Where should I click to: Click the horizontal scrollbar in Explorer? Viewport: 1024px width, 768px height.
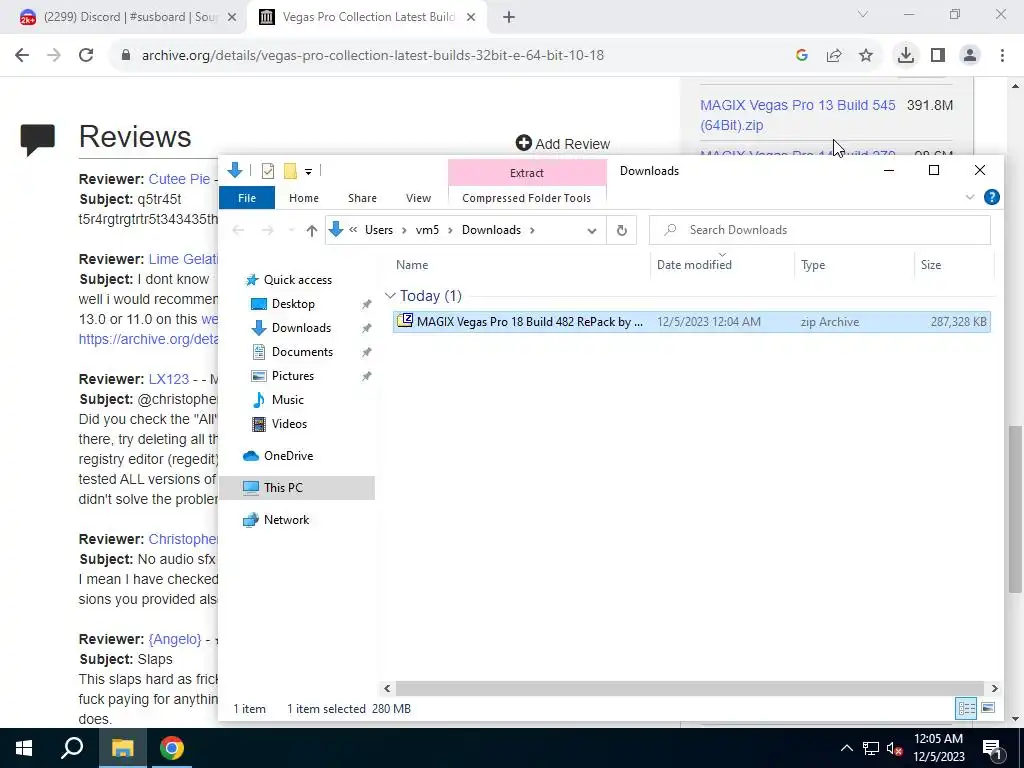coord(690,689)
